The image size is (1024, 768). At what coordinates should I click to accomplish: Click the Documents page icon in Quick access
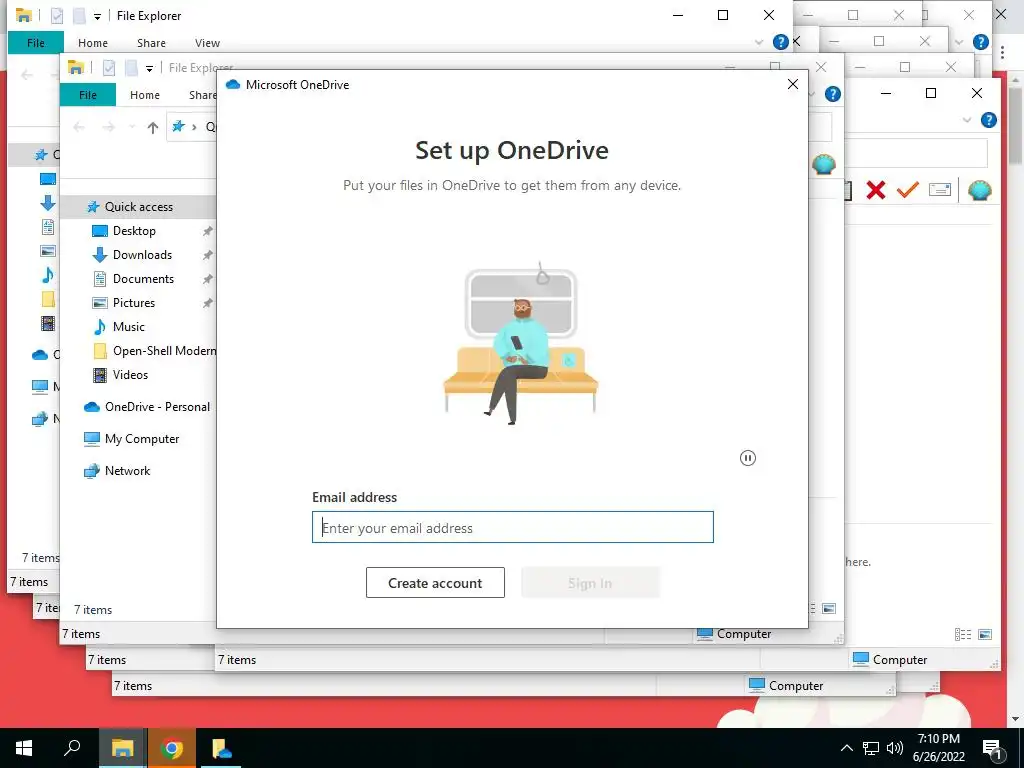(x=100, y=279)
